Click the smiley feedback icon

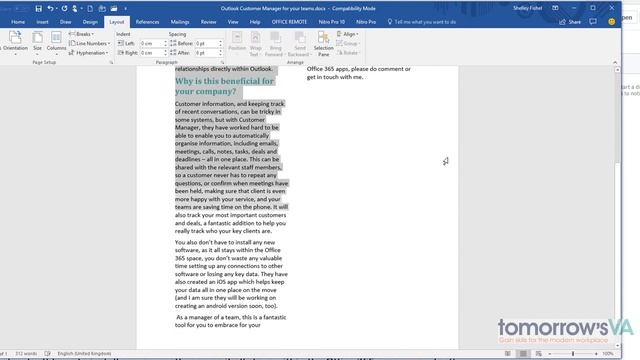[611, 22]
